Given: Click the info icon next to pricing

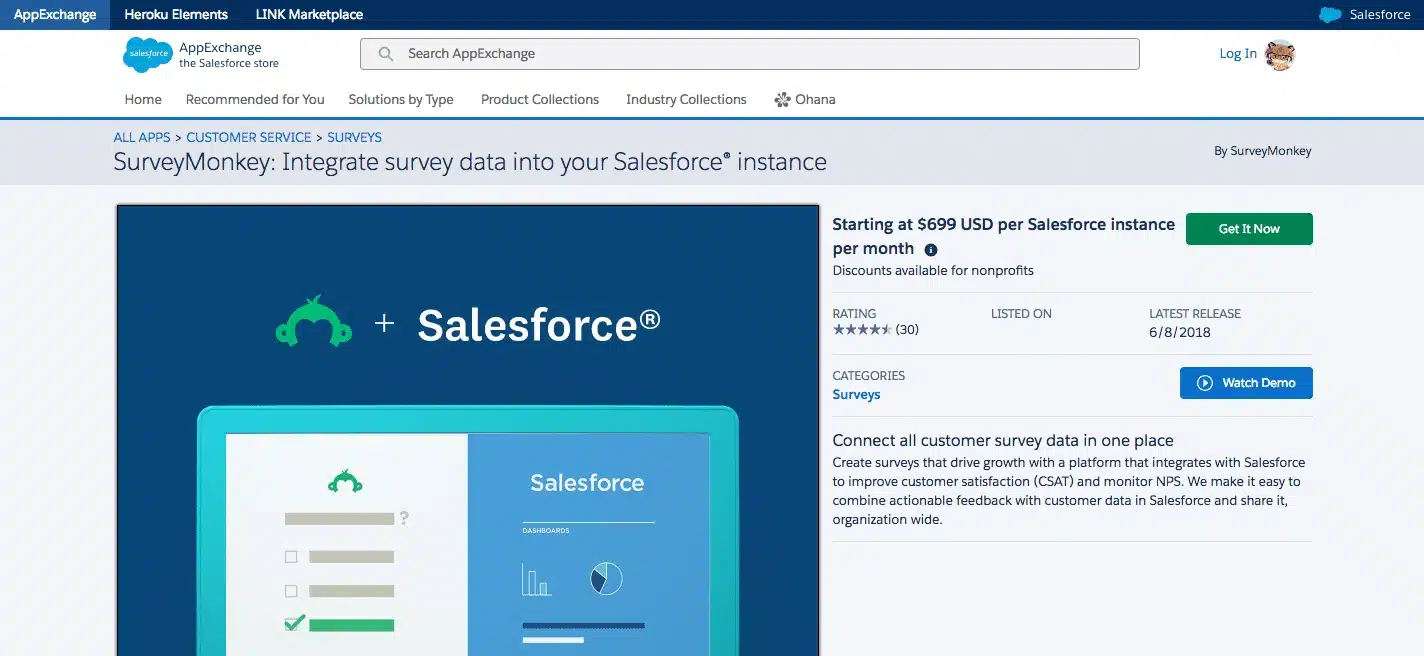Looking at the screenshot, I should click(931, 249).
